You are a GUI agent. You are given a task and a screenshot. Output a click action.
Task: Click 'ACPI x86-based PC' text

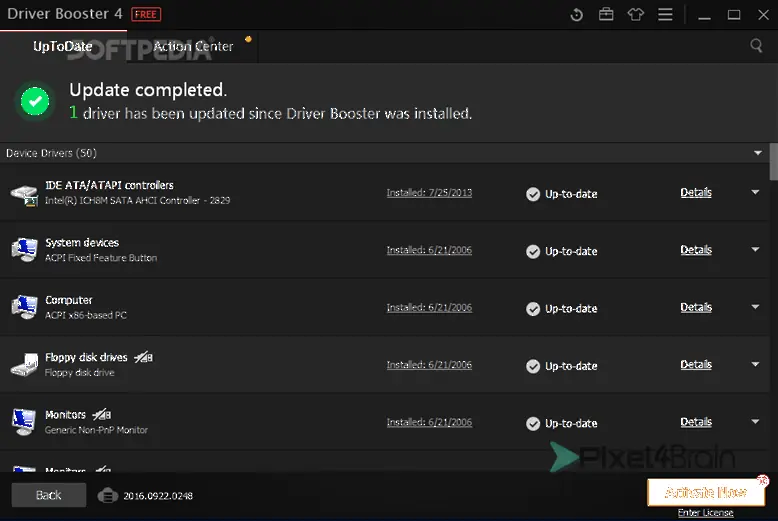tap(85, 315)
